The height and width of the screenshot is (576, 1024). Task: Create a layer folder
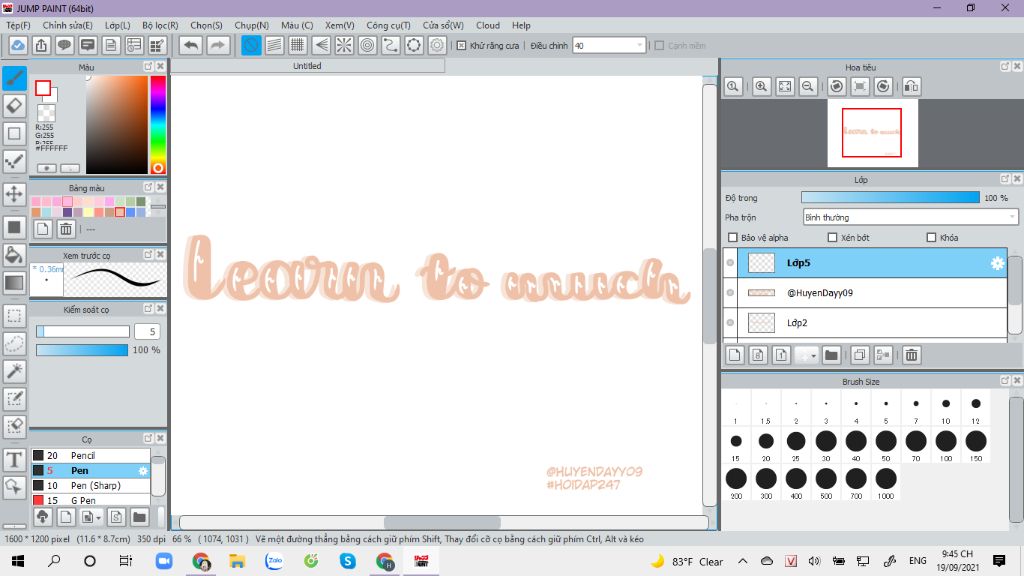[831, 355]
